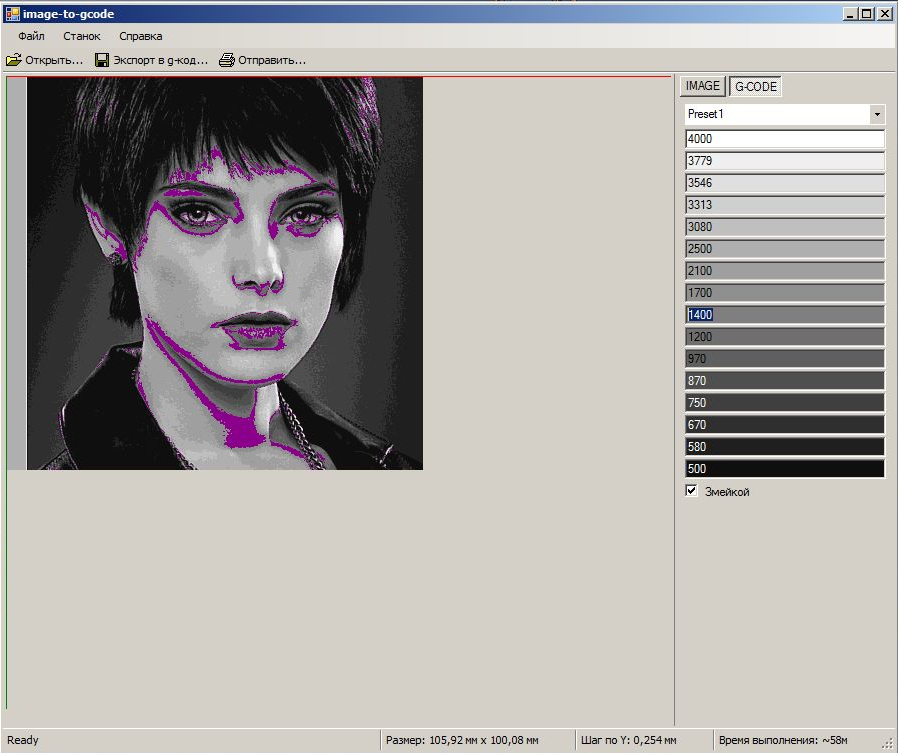Switch to the IMAGE tab
Screen dimensions: 898x753
[703, 86]
